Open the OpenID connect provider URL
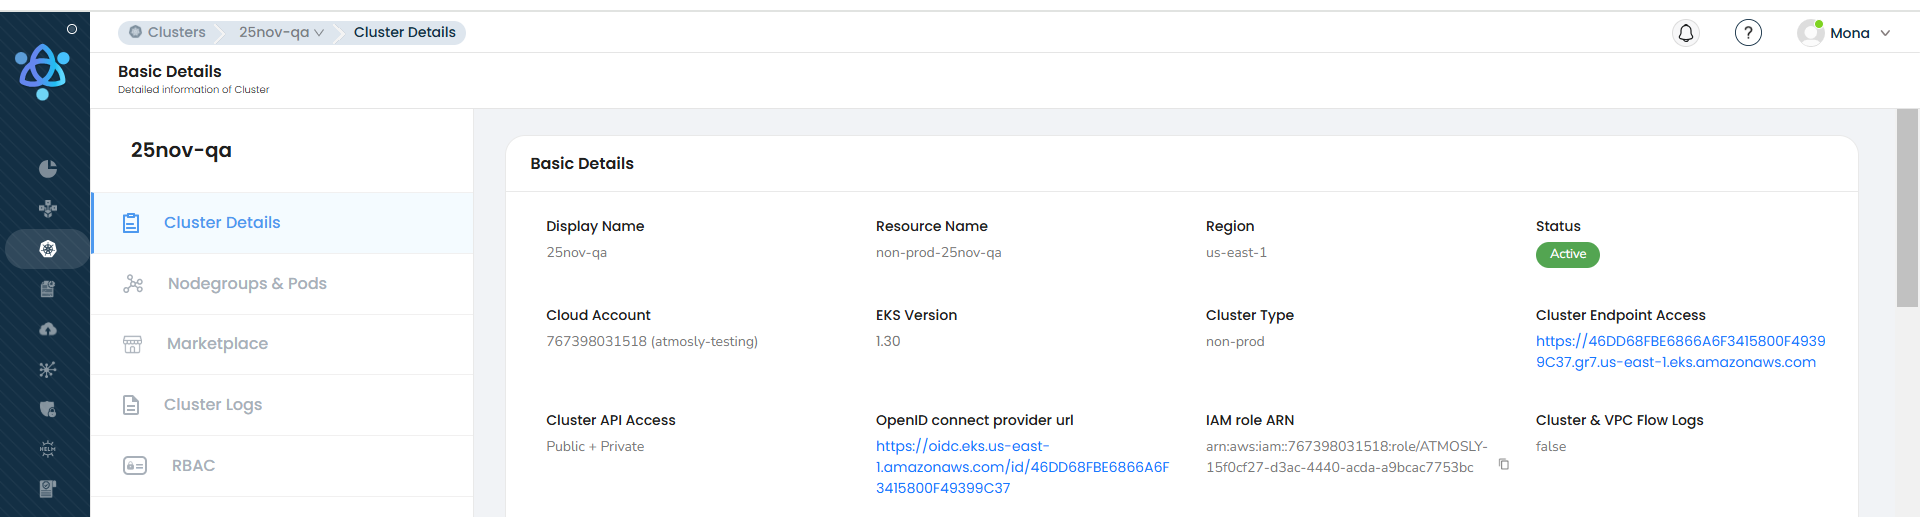The height and width of the screenshot is (517, 1920). [x=1022, y=467]
